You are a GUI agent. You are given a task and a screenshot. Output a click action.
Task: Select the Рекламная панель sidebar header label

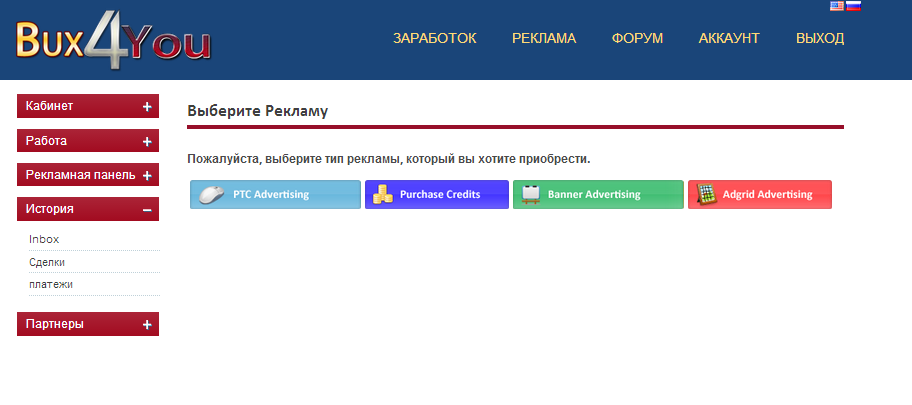81,175
